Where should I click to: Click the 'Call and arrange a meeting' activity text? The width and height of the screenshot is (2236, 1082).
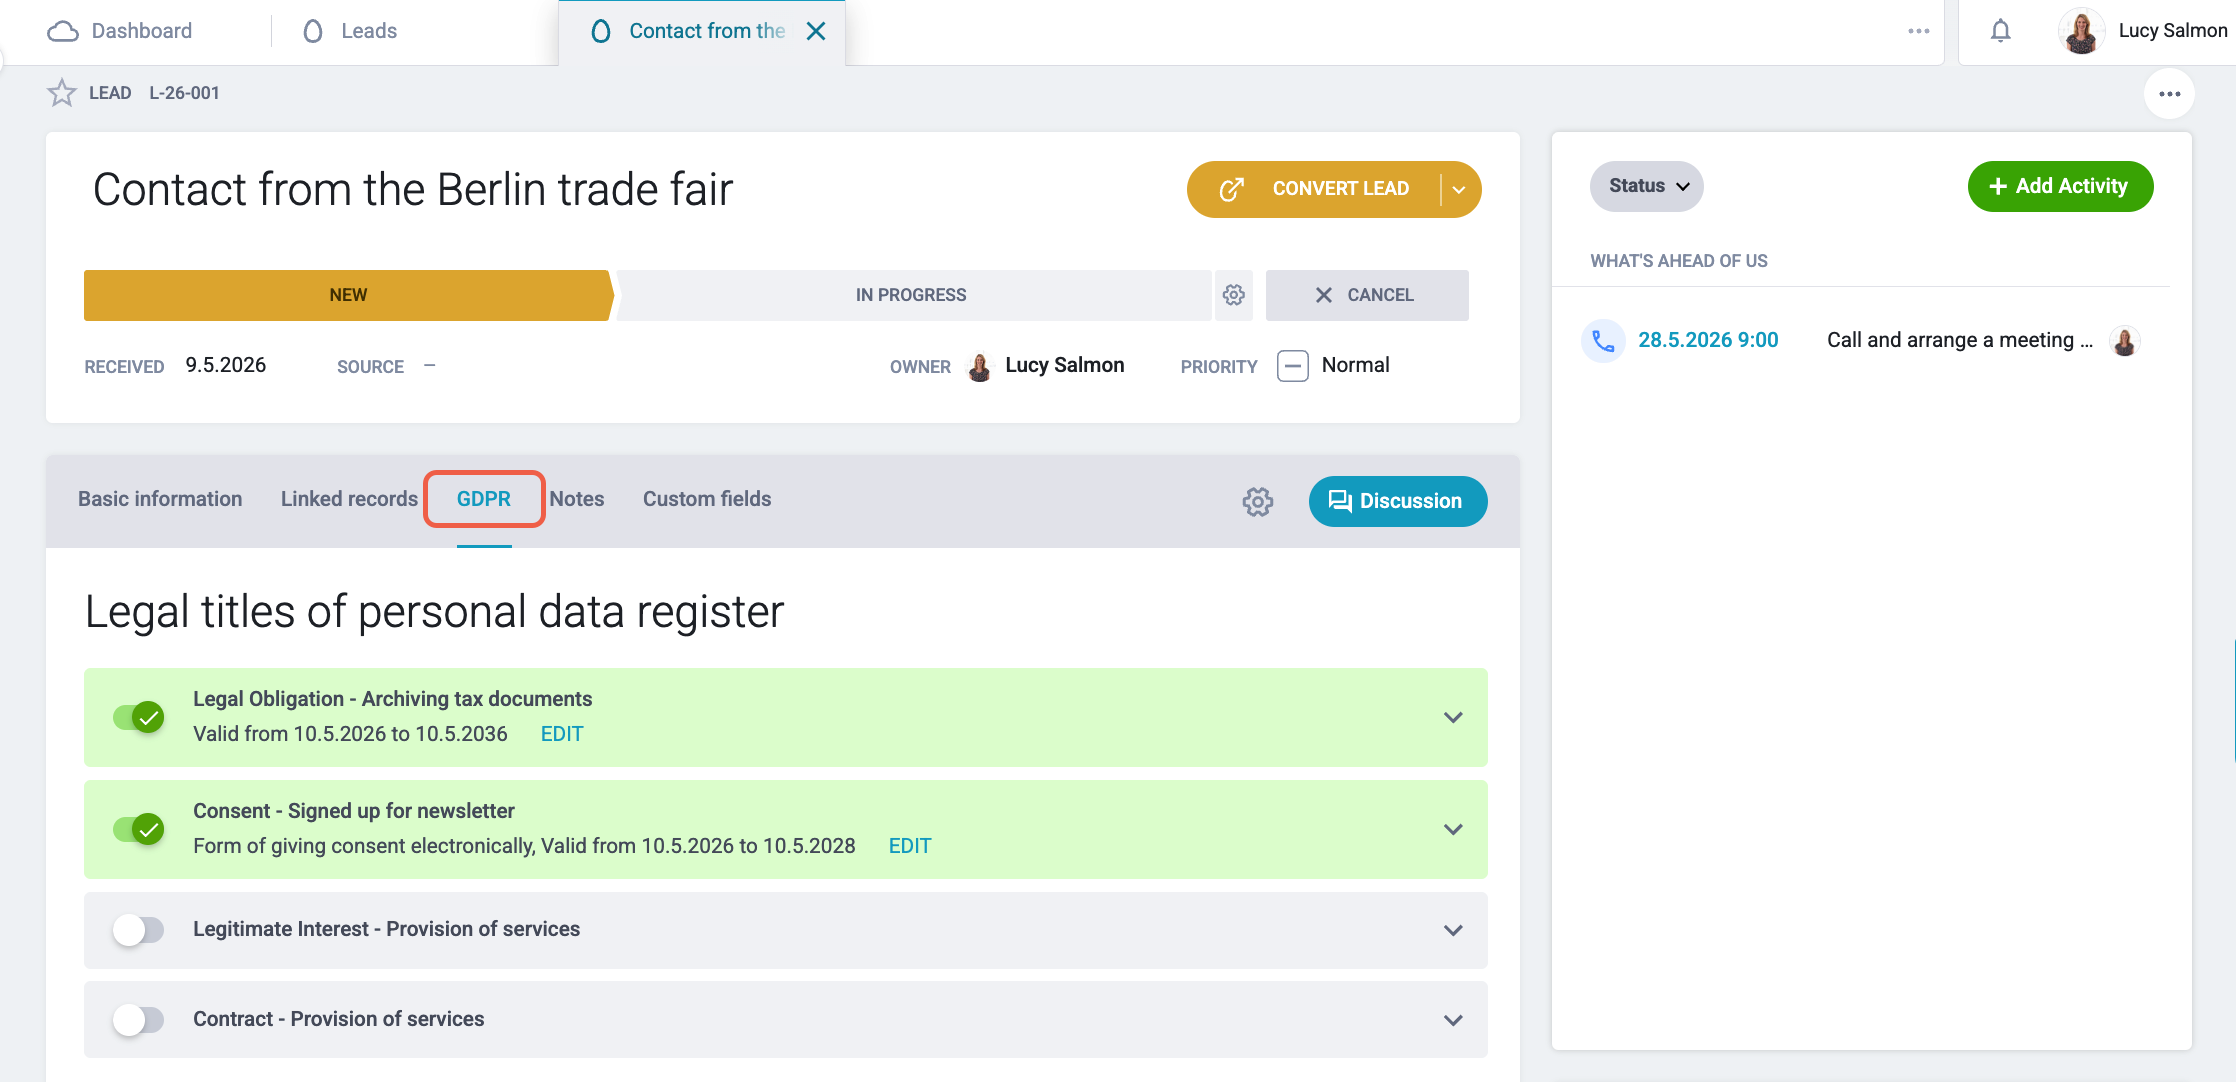pyautogui.click(x=1959, y=340)
